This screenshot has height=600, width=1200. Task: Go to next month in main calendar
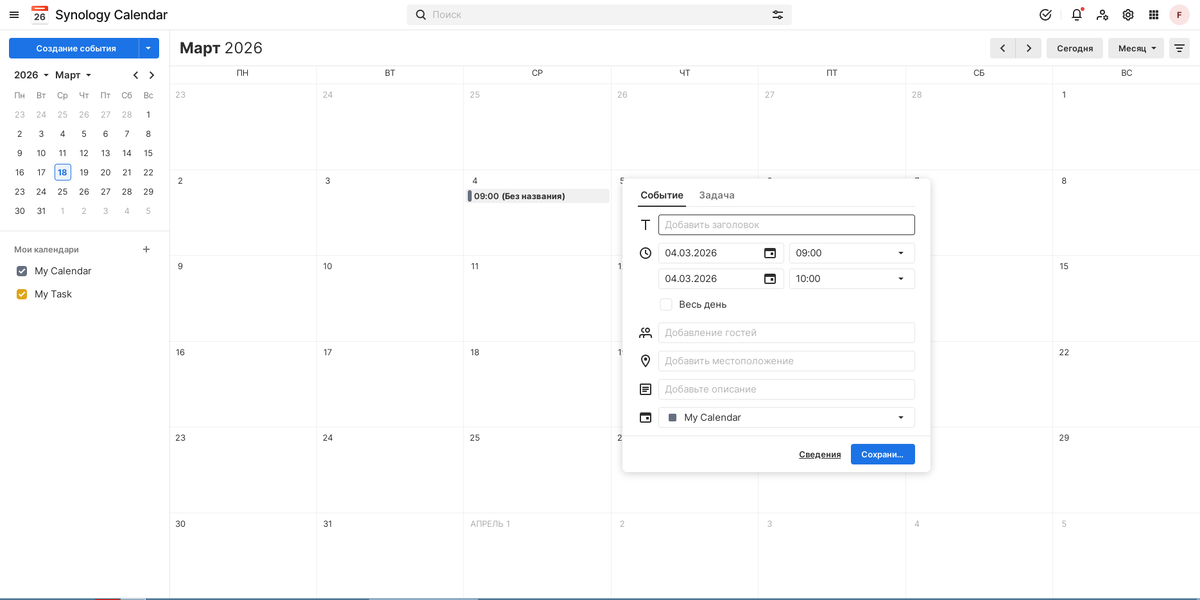coord(1028,48)
